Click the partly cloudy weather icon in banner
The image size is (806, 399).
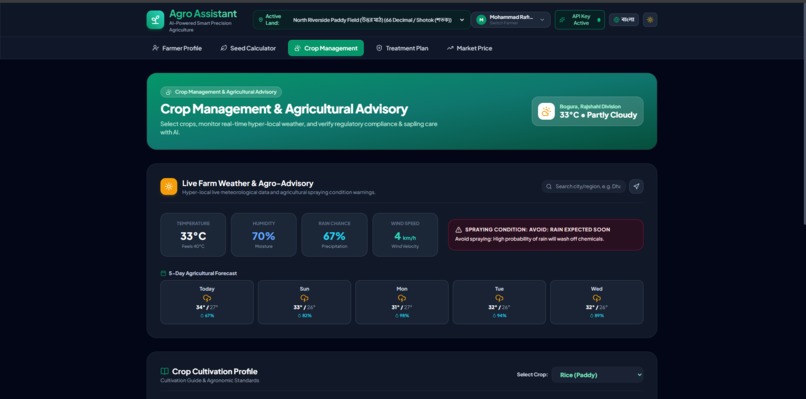[x=546, y=111]
